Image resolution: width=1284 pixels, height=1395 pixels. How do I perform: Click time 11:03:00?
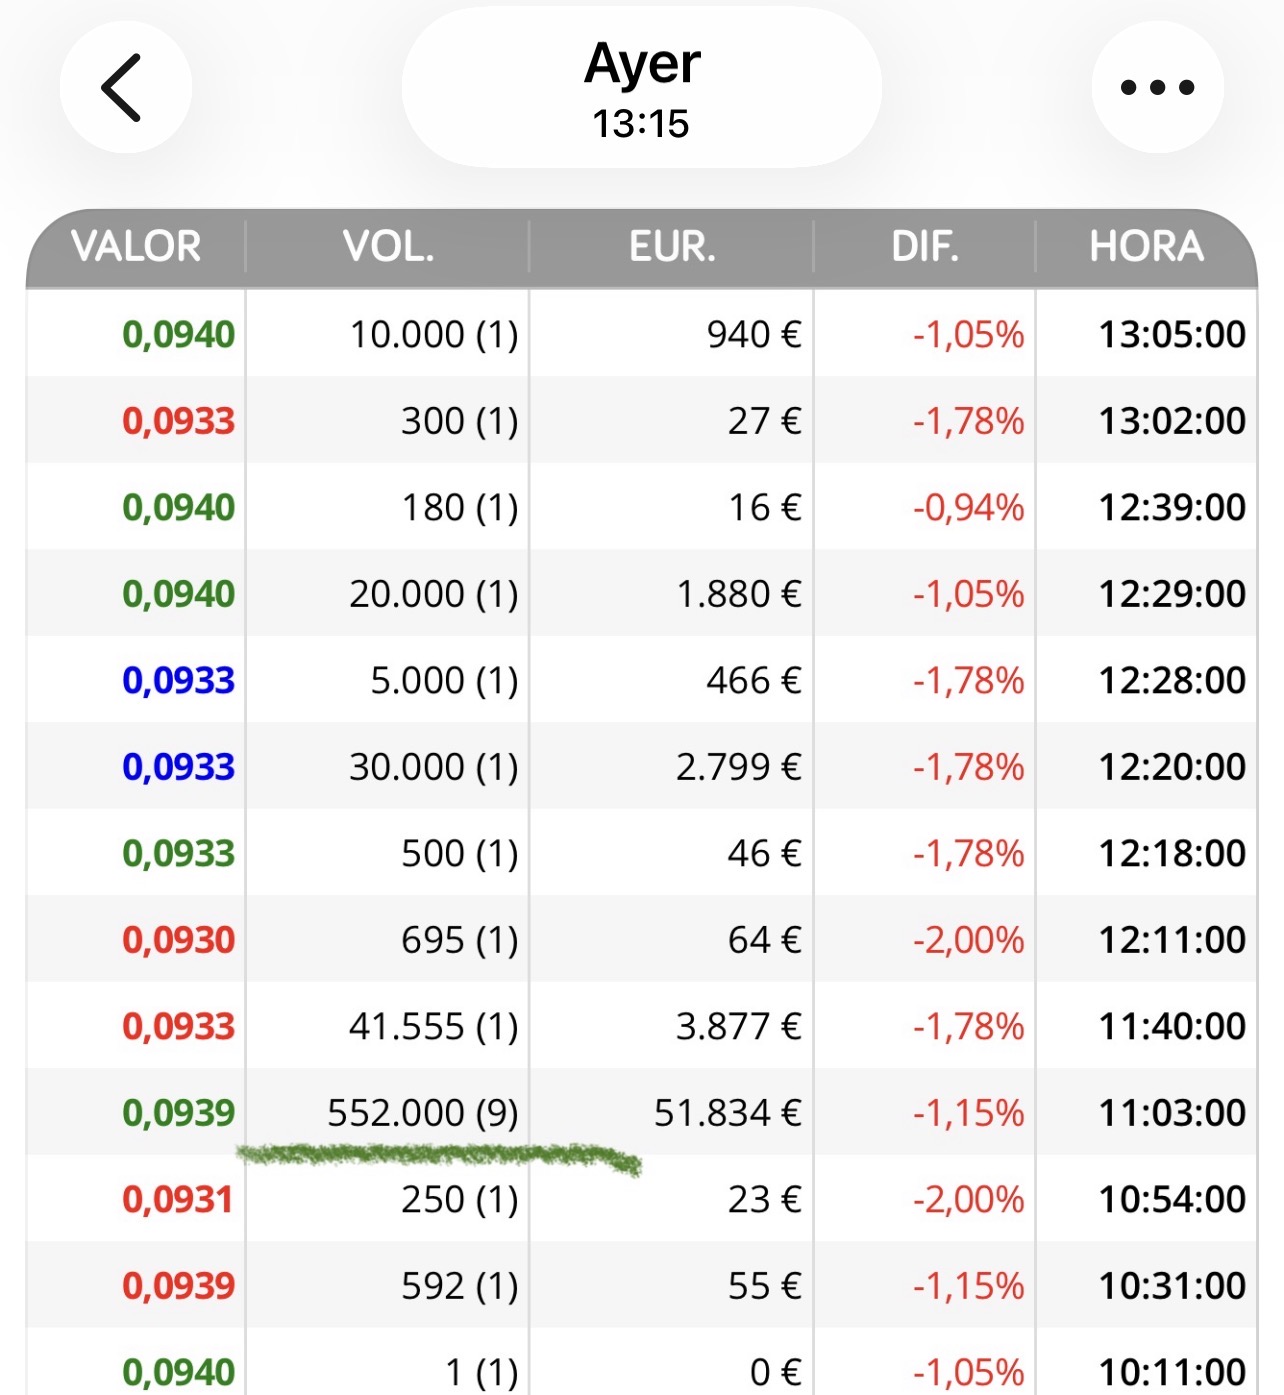(1172, 1113)
